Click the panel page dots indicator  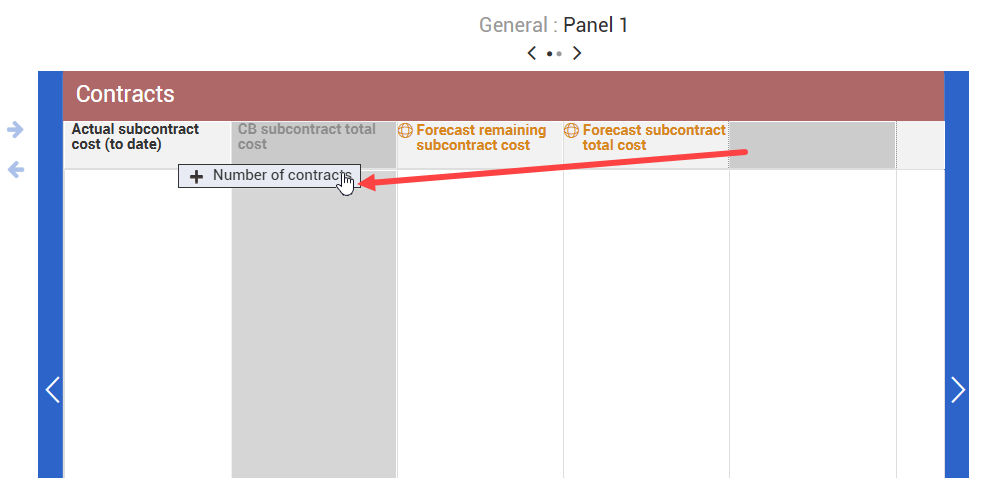(x=554, y=53)
